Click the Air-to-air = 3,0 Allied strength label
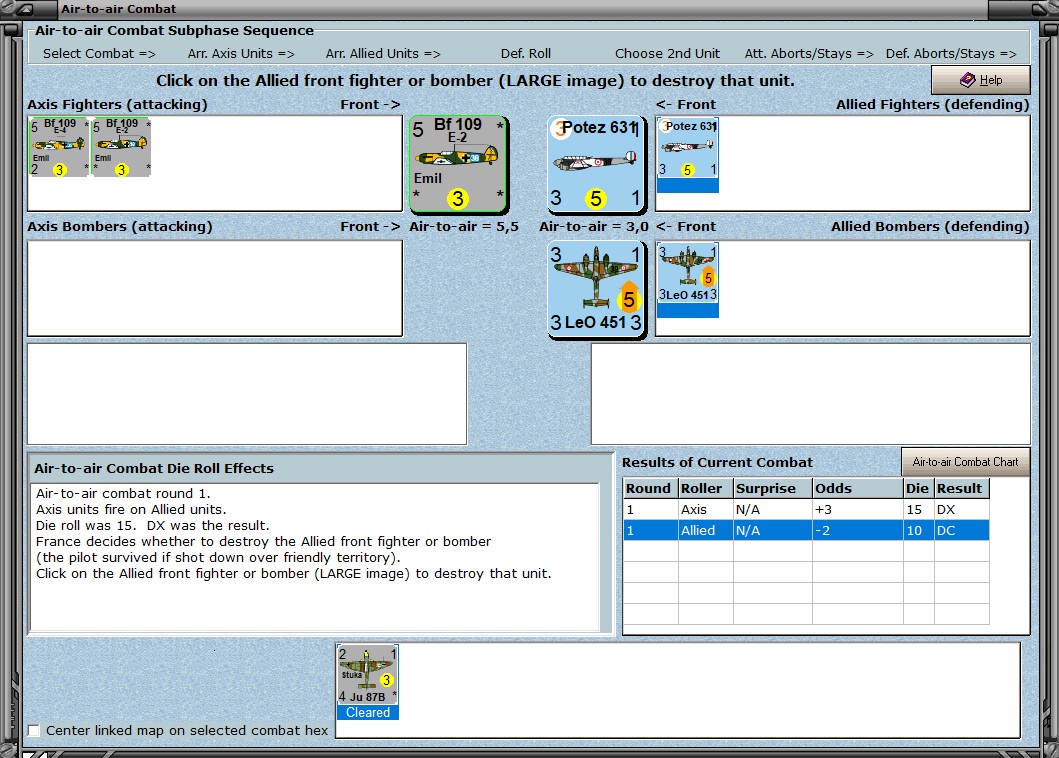 [594, 226]
